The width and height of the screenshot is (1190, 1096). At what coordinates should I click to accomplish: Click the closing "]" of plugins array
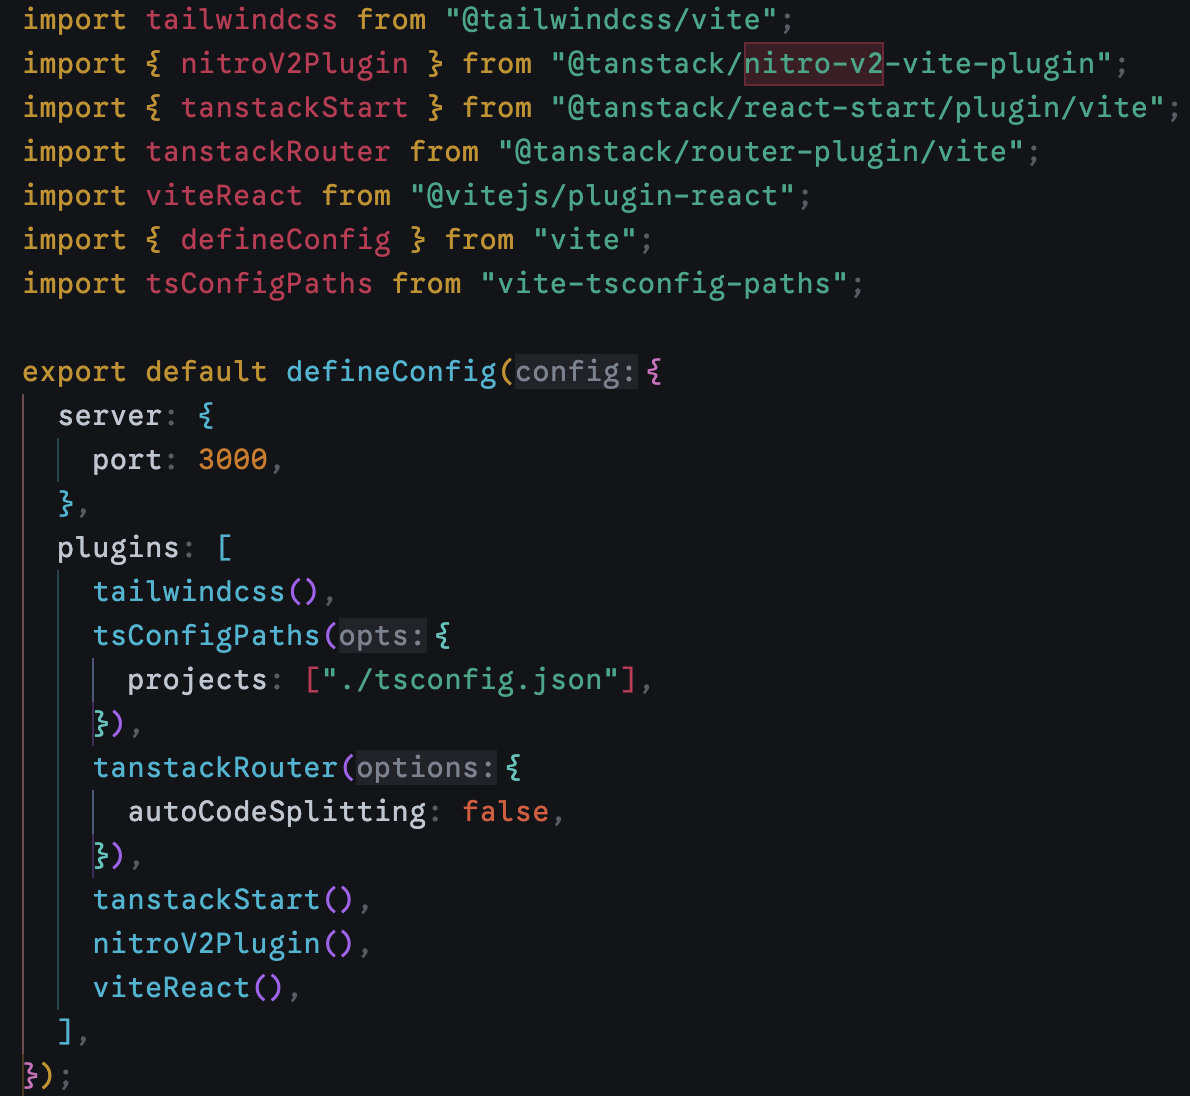[x=66, y=1032]
